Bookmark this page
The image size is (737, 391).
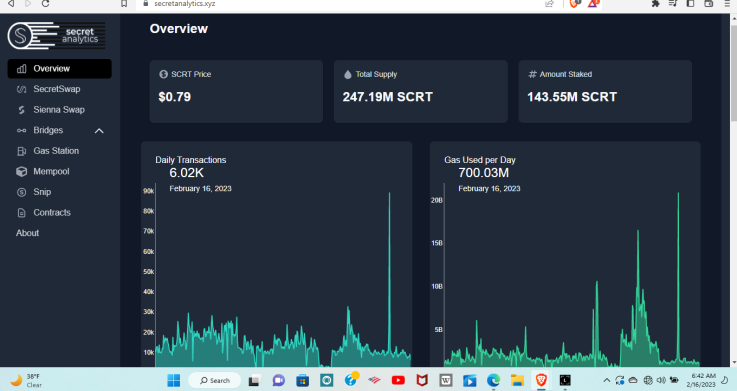[x=124, y=4]
